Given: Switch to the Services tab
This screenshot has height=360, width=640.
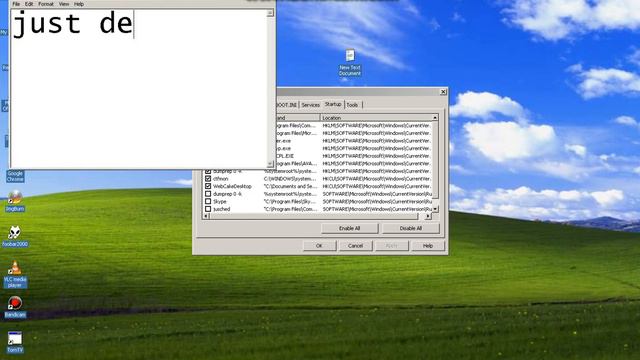Looking at the screenshot, I should click(311, 105).
